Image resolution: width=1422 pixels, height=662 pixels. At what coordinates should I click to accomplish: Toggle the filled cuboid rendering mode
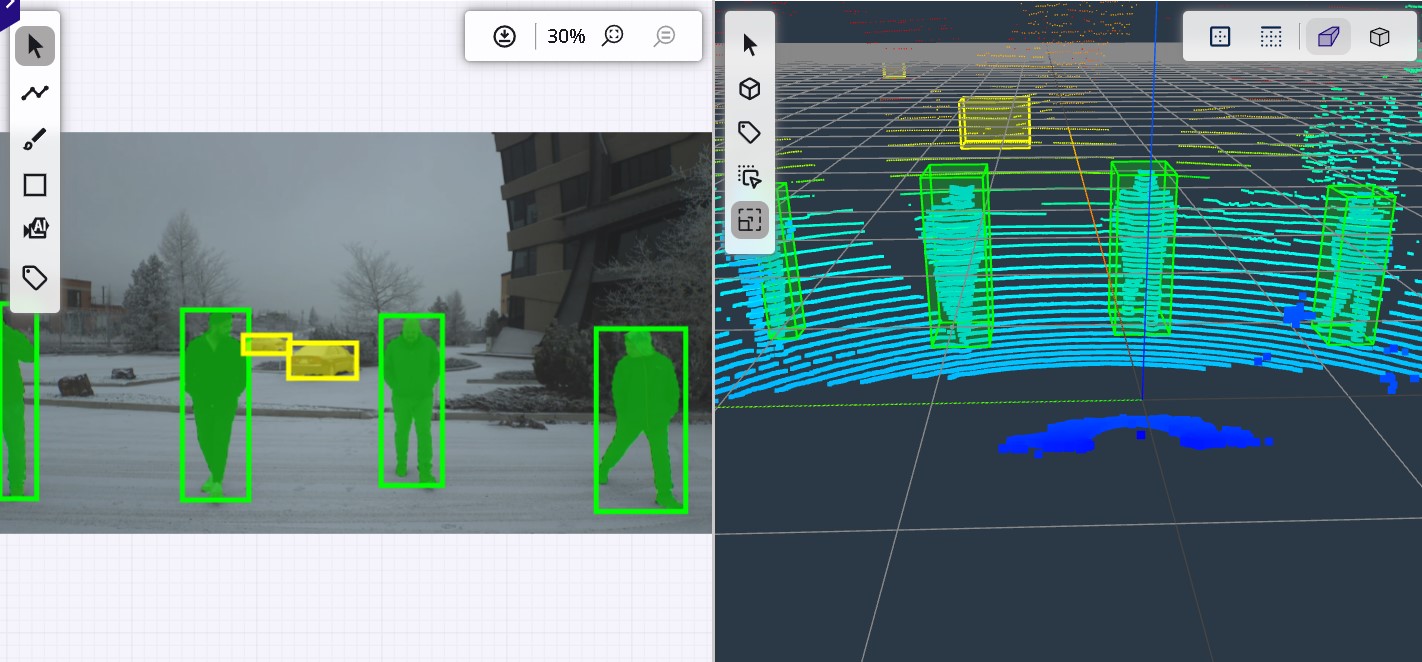[1327, 36]
